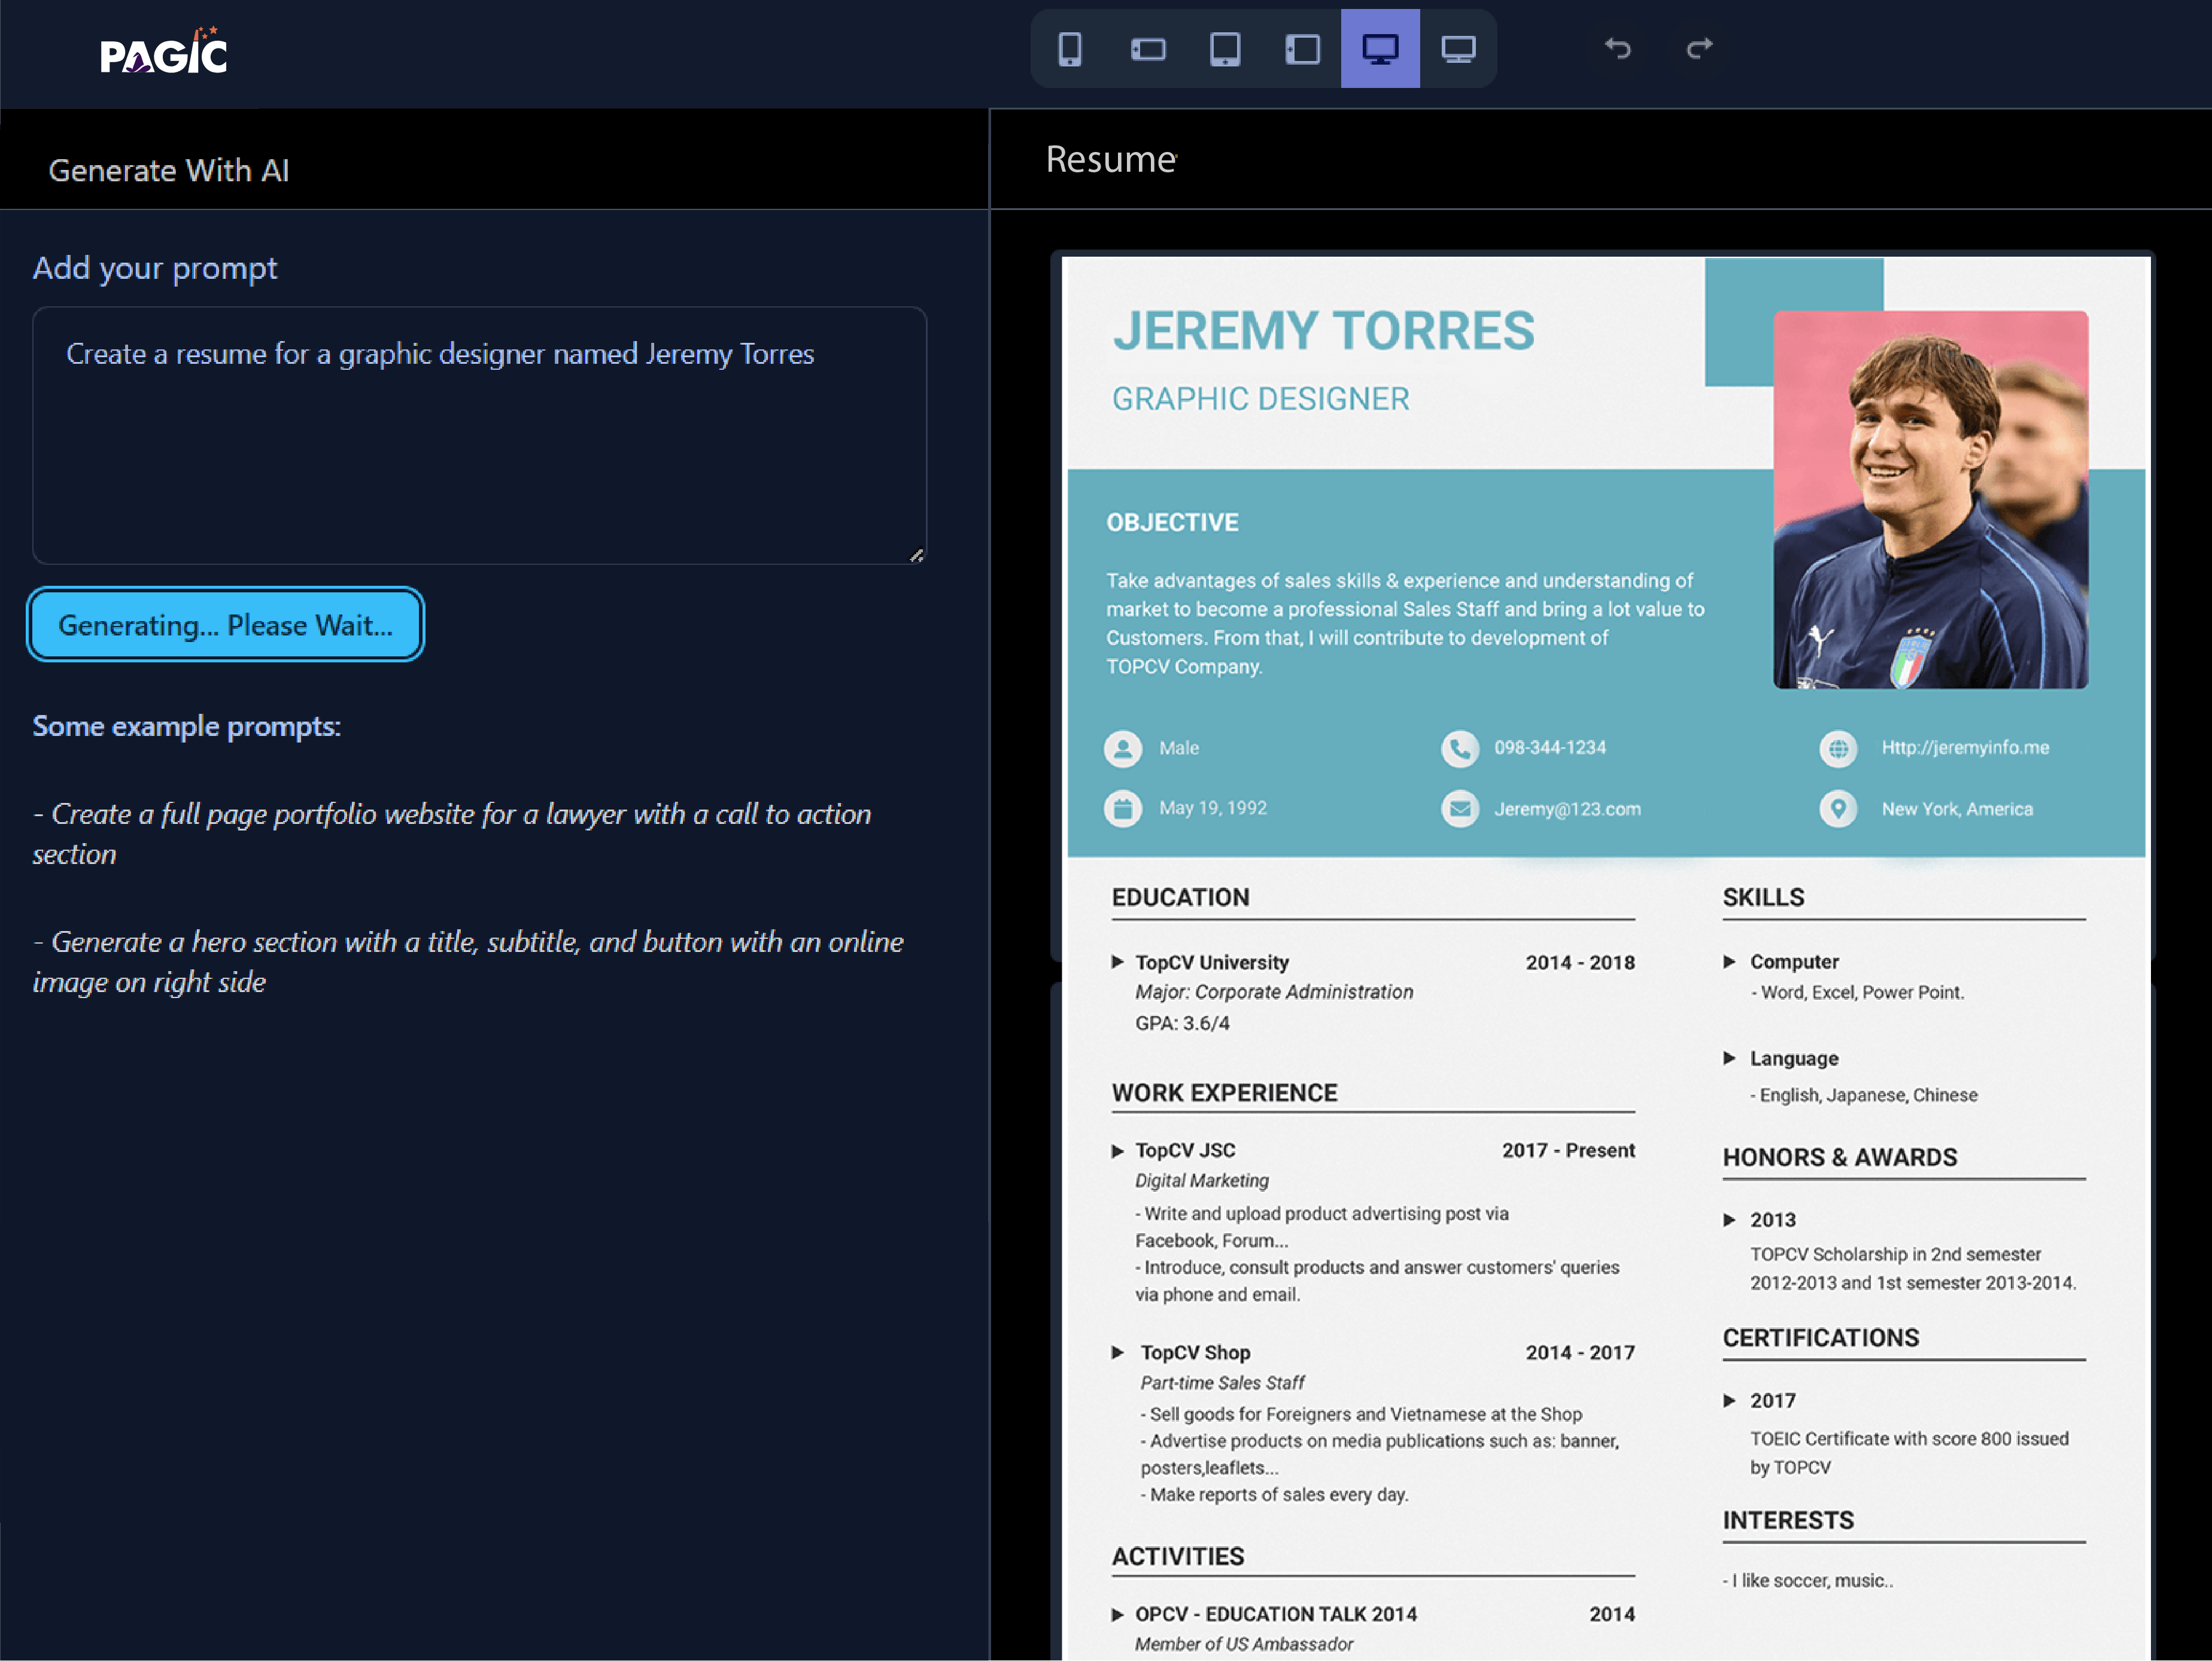Click the TopCV University triangle marker
This screenshot has height=1661, width=2212.
1117,962
